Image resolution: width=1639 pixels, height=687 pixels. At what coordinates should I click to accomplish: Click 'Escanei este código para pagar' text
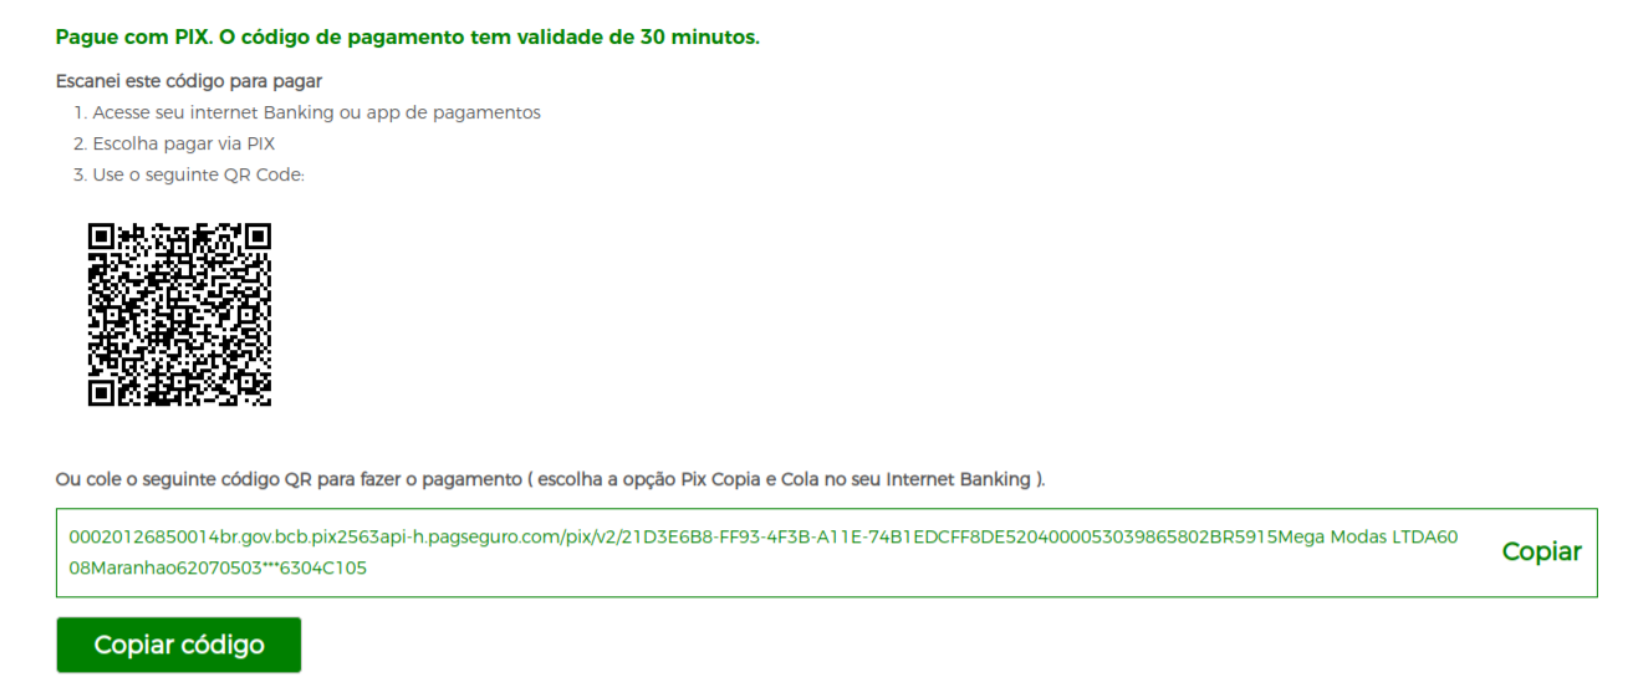189,81
